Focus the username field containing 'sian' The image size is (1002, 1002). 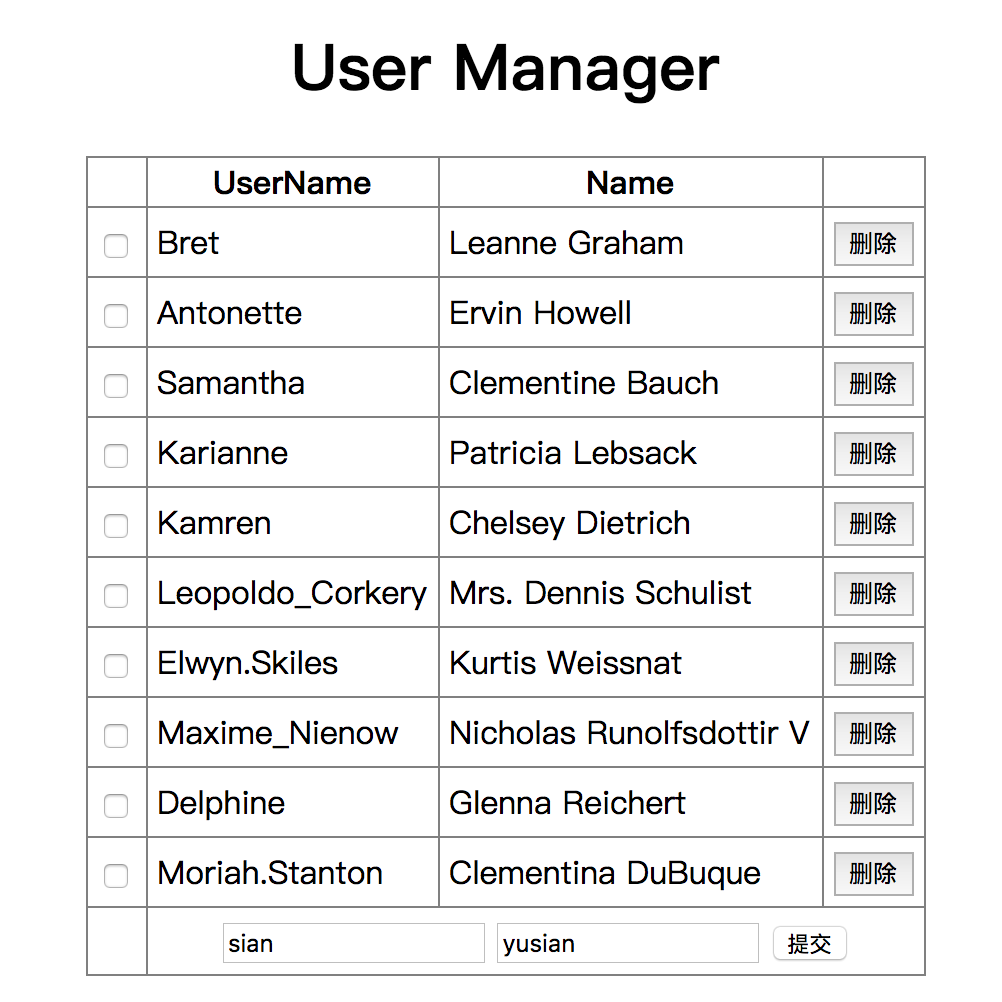click(x=353, y=943)
